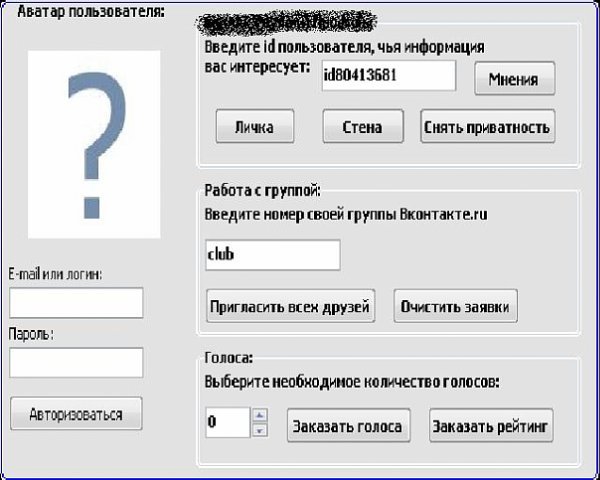Click into the Пароль input field
600x480 pixels.
click(x=76, y=362)
